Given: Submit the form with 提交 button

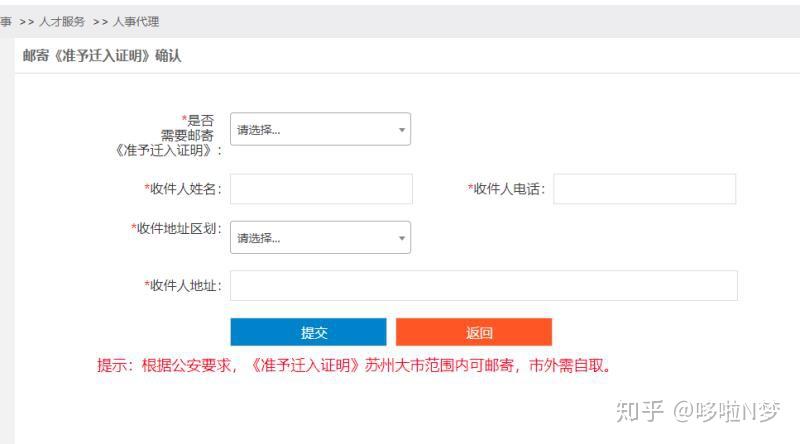Looking at the screenshot, I should pyautogui.click(x=308, y=332).
